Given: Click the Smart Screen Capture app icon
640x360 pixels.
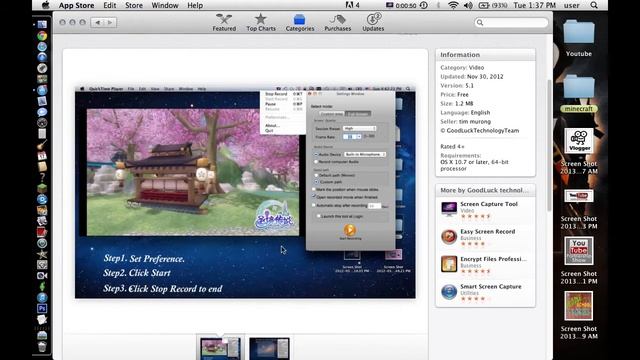Looking at the screenshot, I should pyautogui.click(x=449, y=292).
